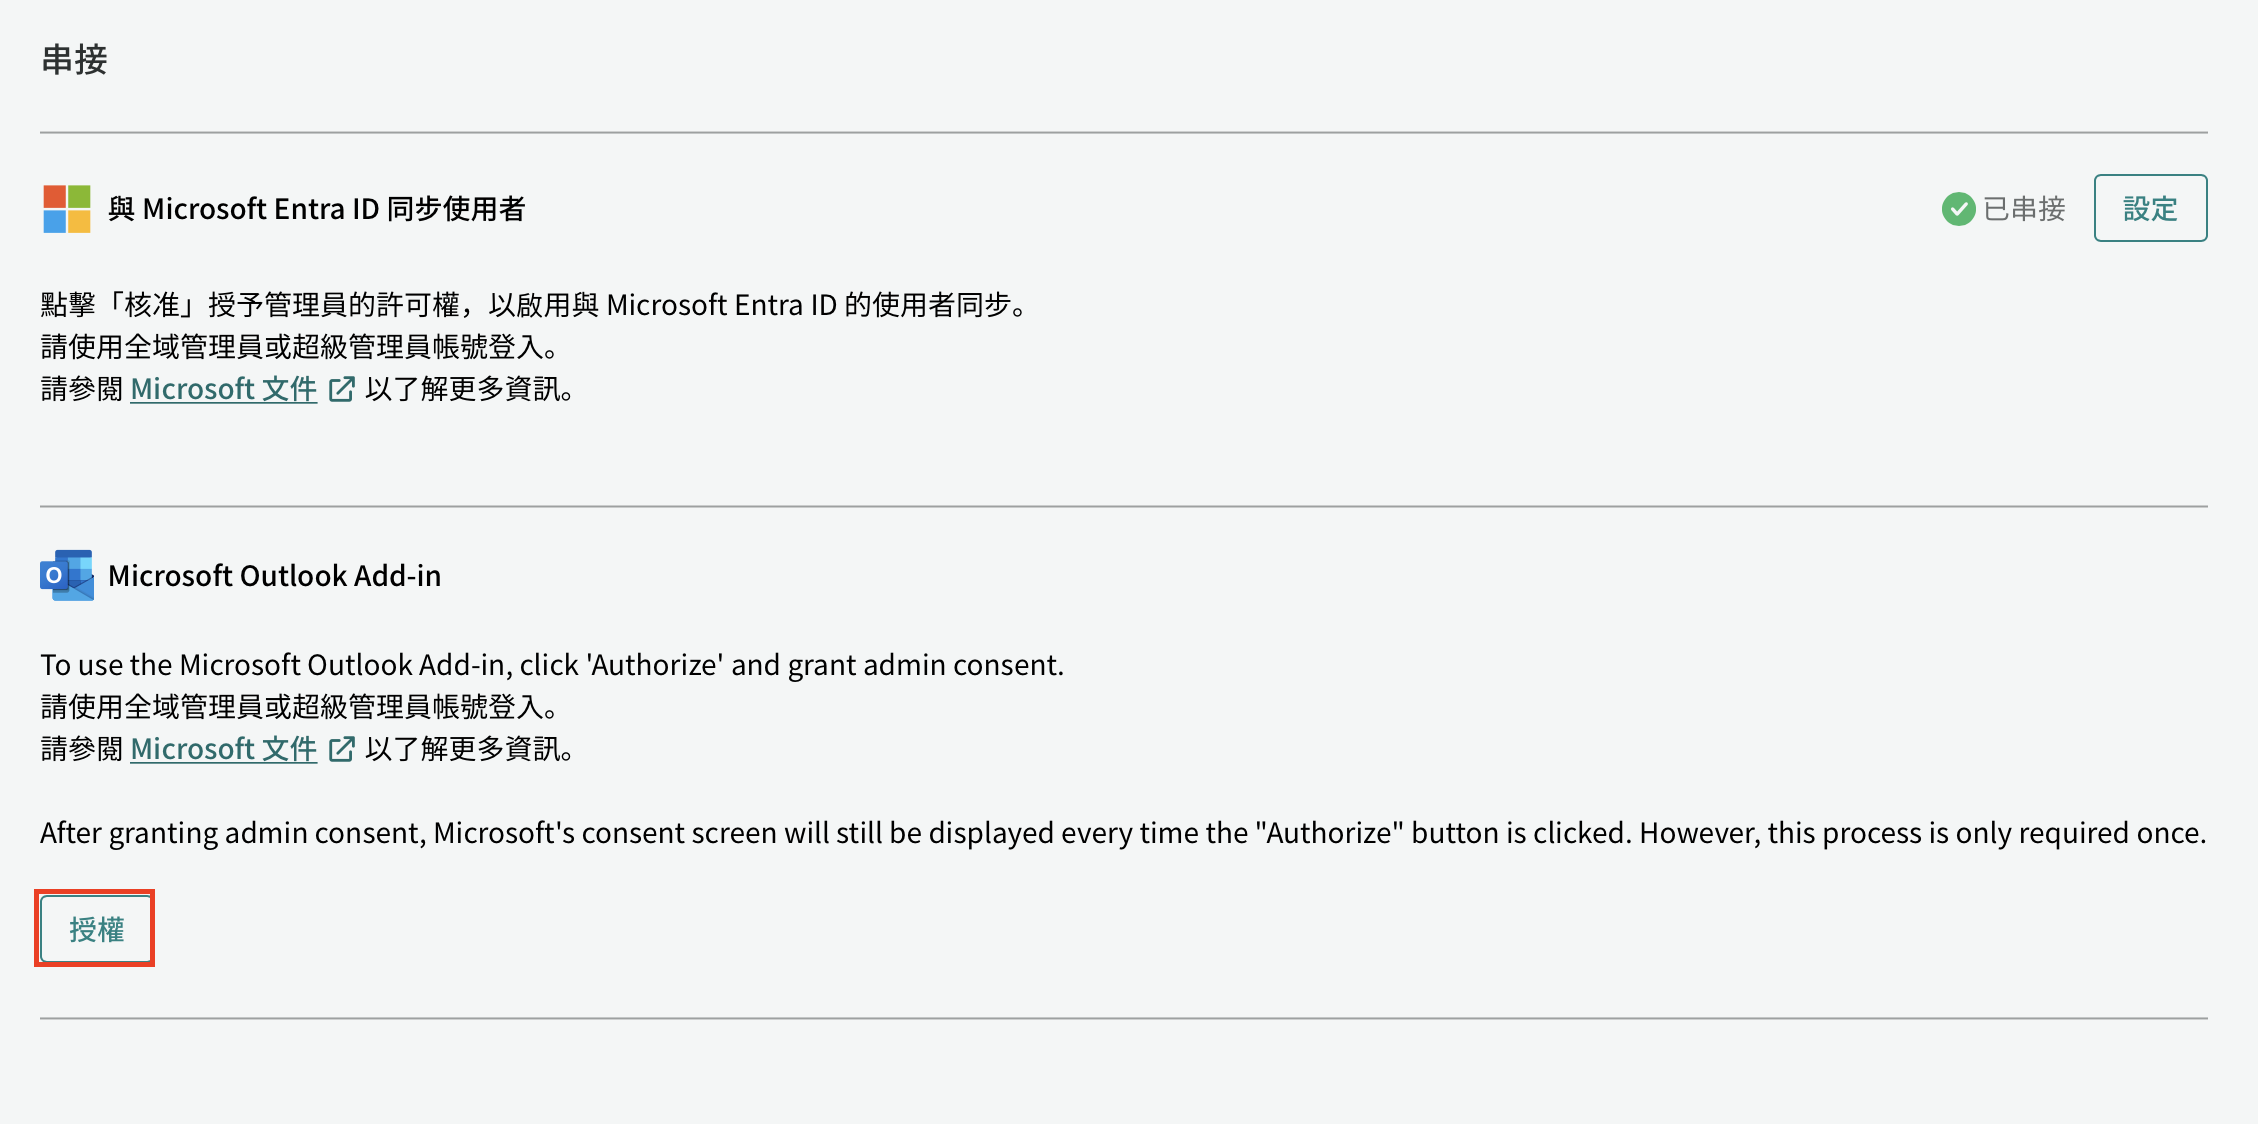Image resolution: width=2258 pixels, height=1124 pixels.
Task: Open the 設定 settings button
Action: (2150, 208)
